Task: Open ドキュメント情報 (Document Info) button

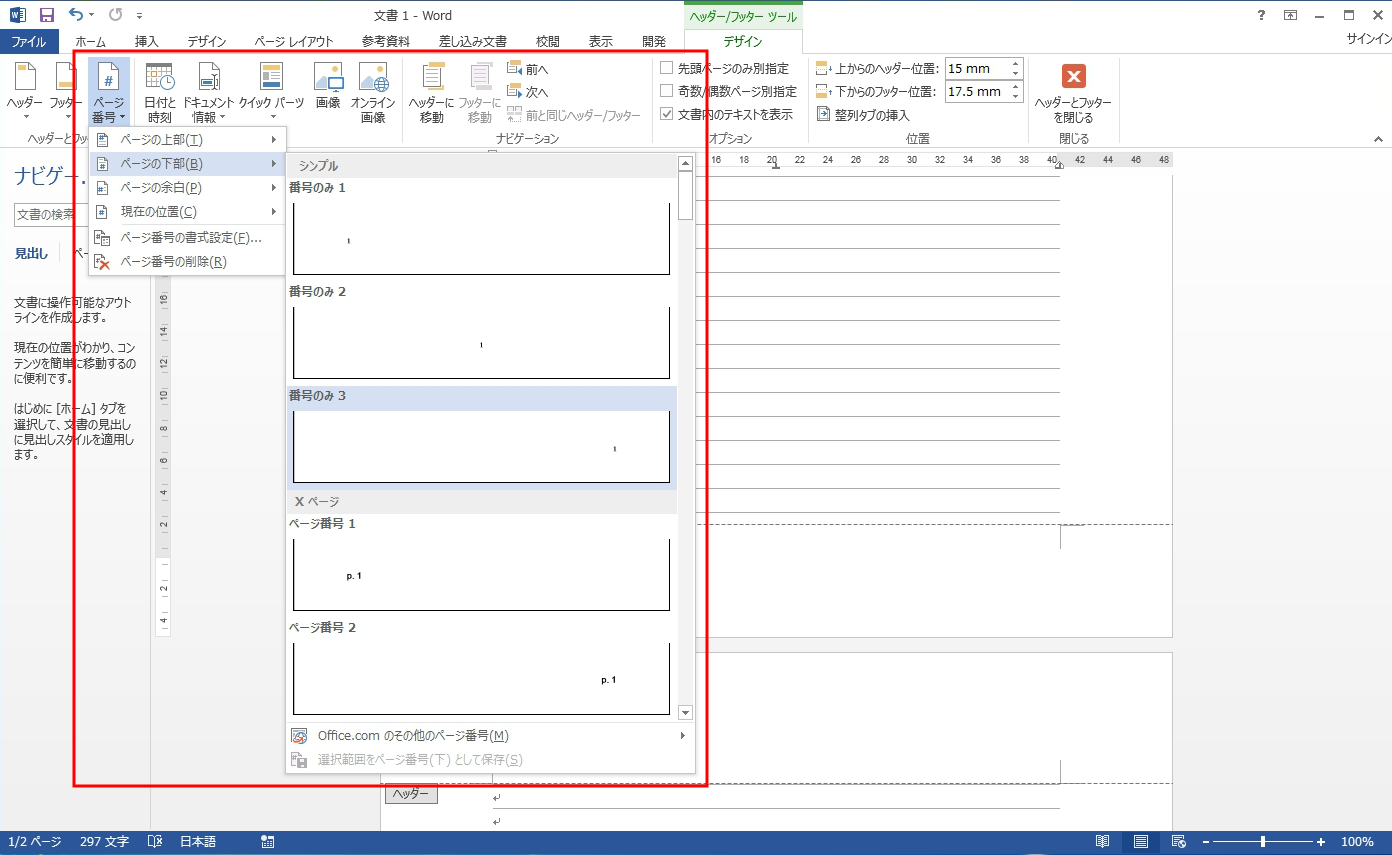Action: click(208, 92)
